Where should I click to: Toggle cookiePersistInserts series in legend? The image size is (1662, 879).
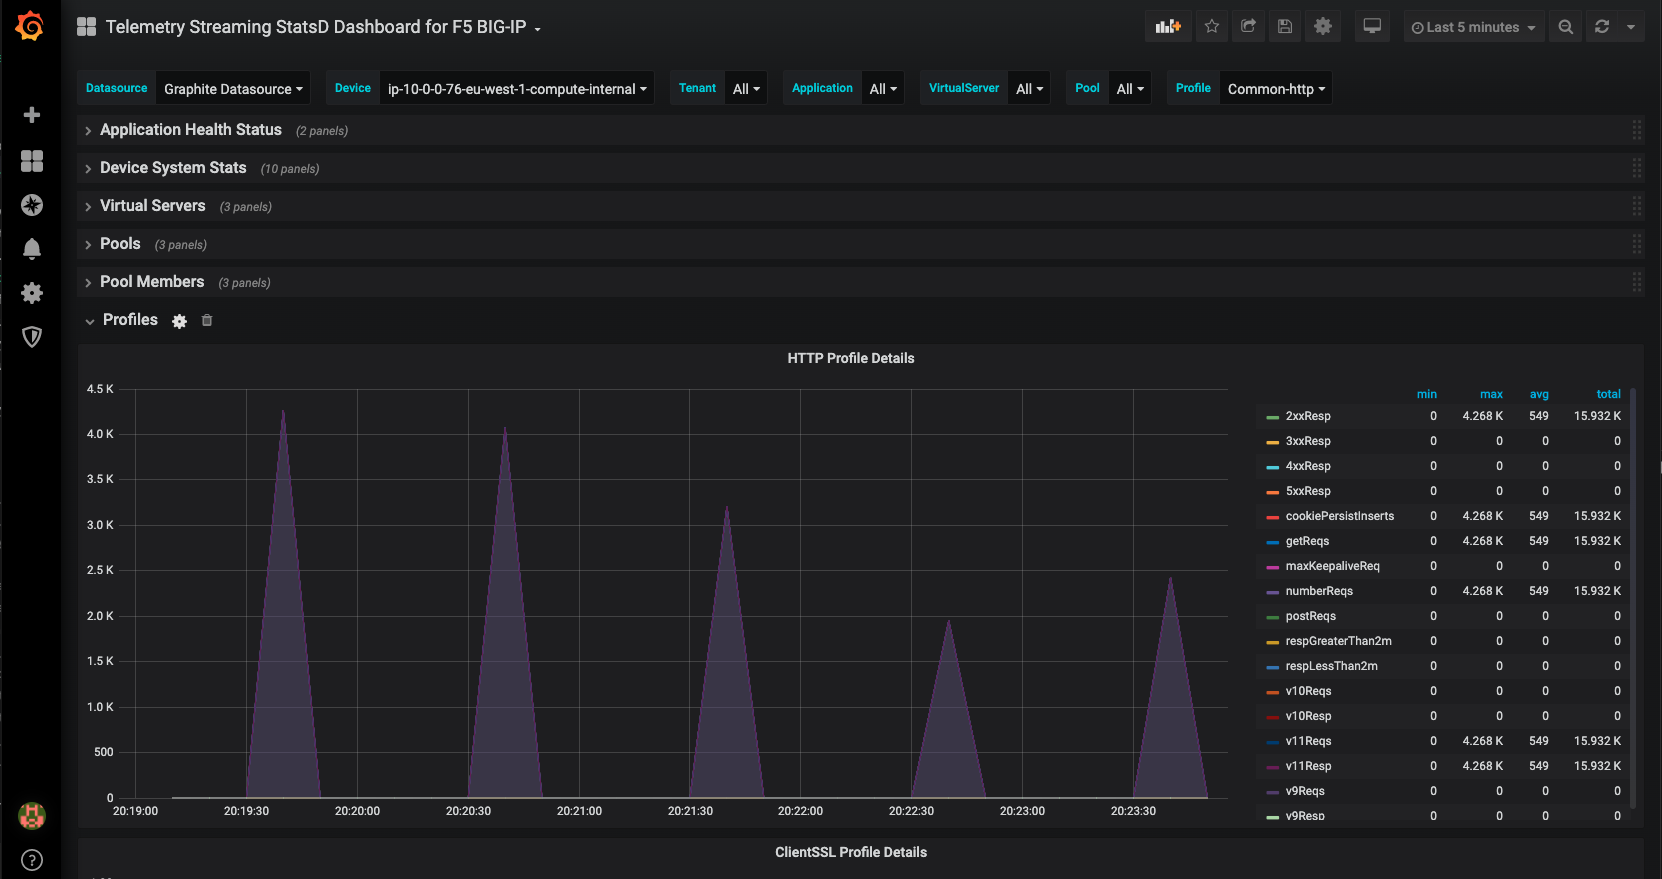click(x=1340, y=516)
